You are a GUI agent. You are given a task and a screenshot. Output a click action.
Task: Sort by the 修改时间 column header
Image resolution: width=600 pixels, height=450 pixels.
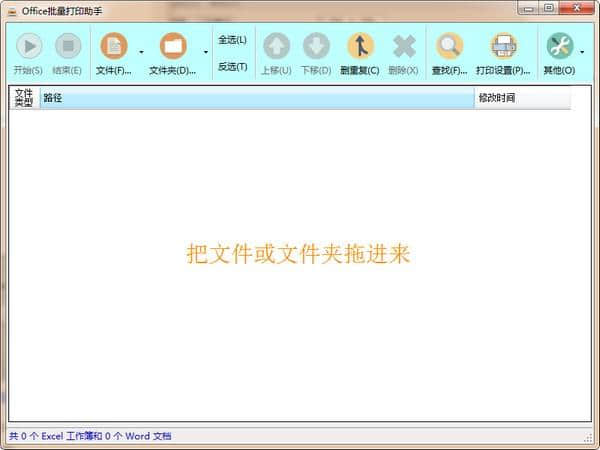coord(523,98)
